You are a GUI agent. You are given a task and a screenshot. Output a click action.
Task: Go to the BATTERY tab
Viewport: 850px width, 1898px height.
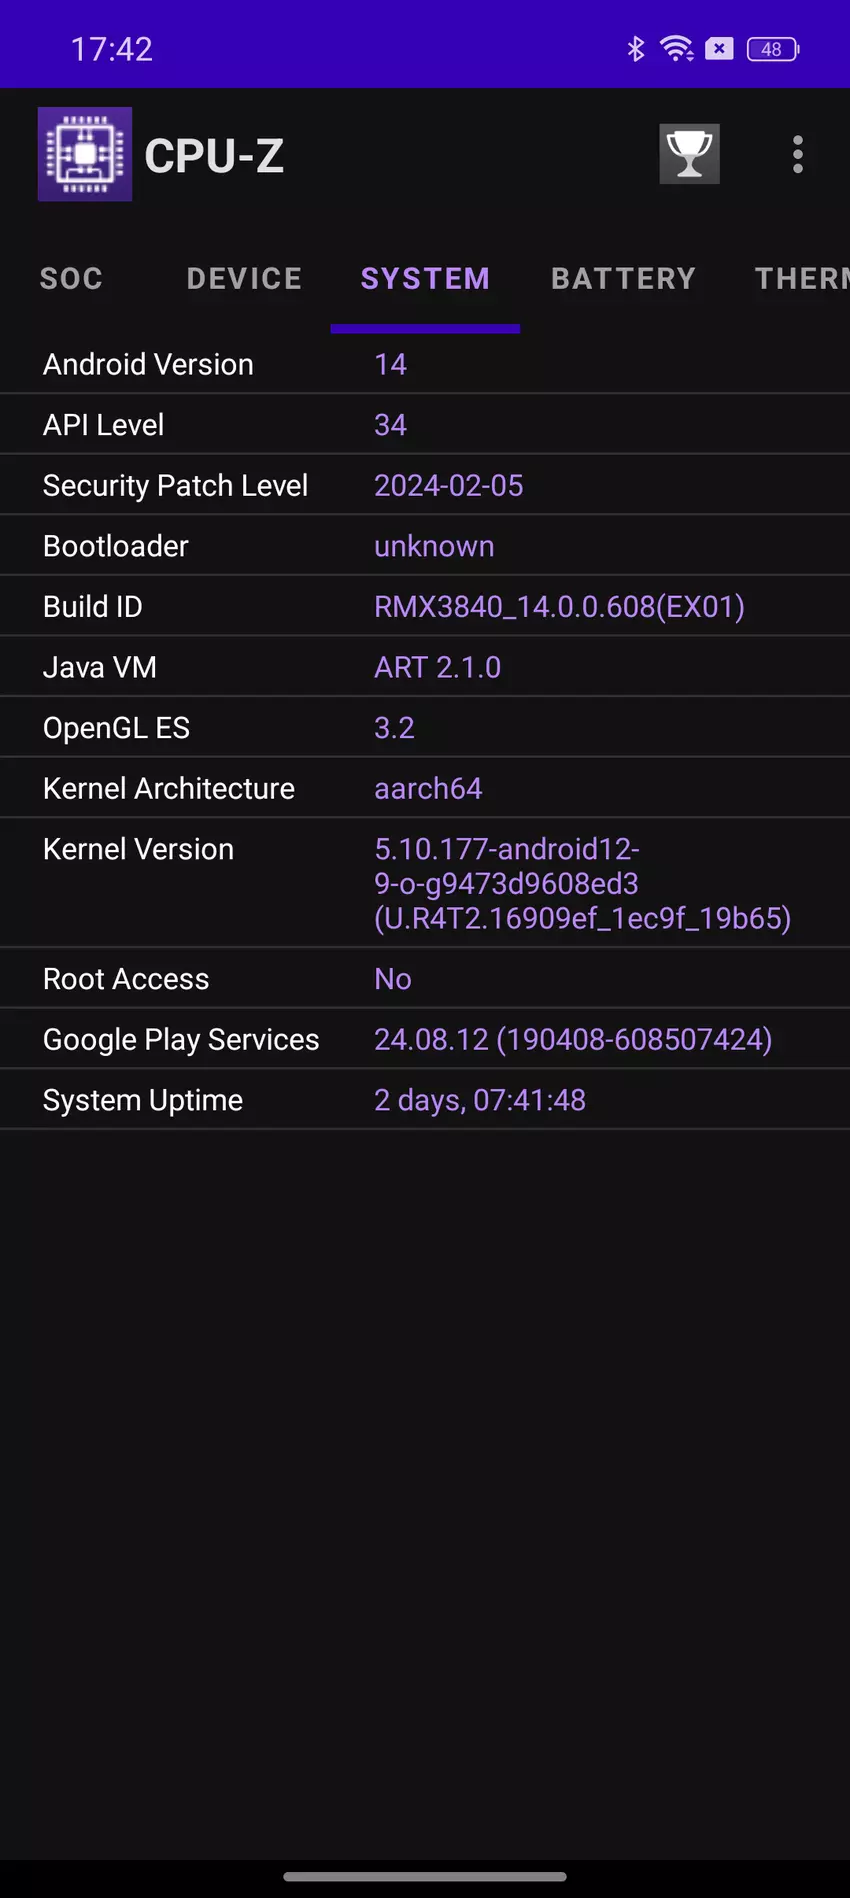[x=623, y=278]
